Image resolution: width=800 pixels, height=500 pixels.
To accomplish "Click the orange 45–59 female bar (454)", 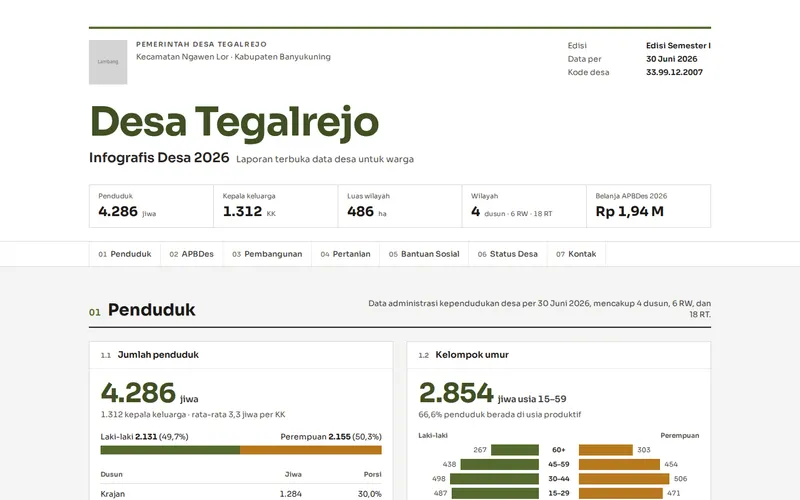I will click(x=619, y=464).
